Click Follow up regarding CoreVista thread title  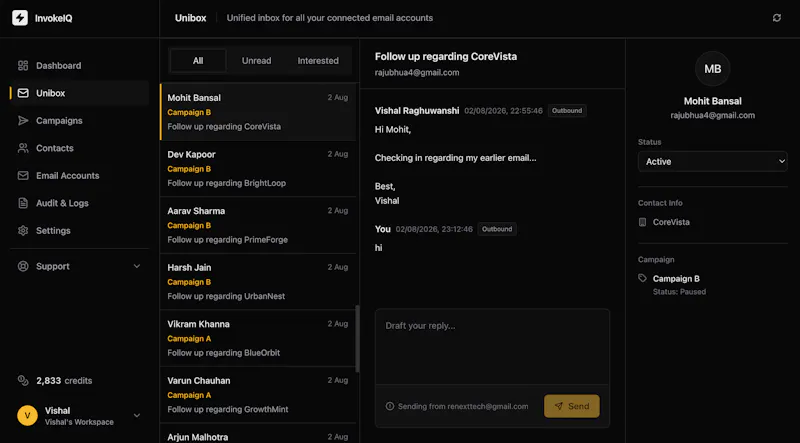[x=446, y=57]
